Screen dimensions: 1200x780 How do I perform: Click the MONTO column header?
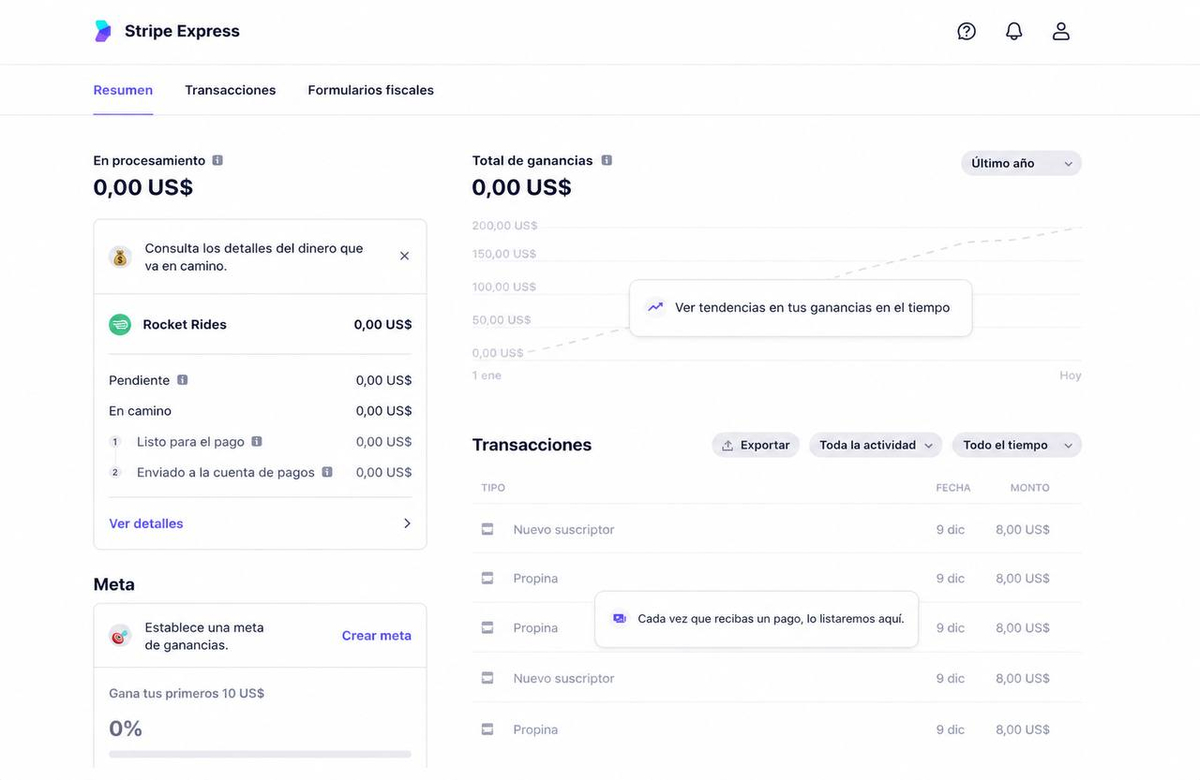[1030, 488]
